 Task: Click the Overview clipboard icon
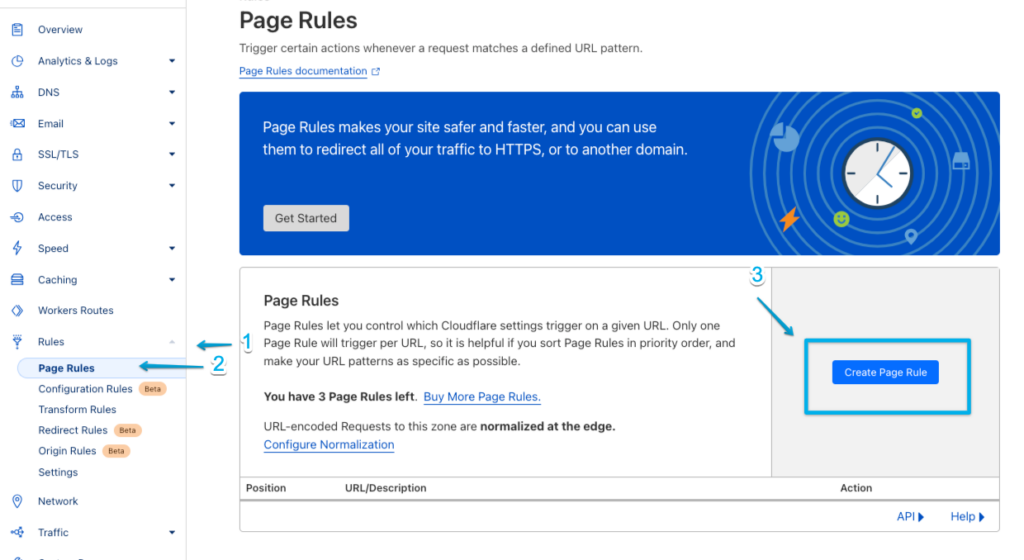(17, 30)
